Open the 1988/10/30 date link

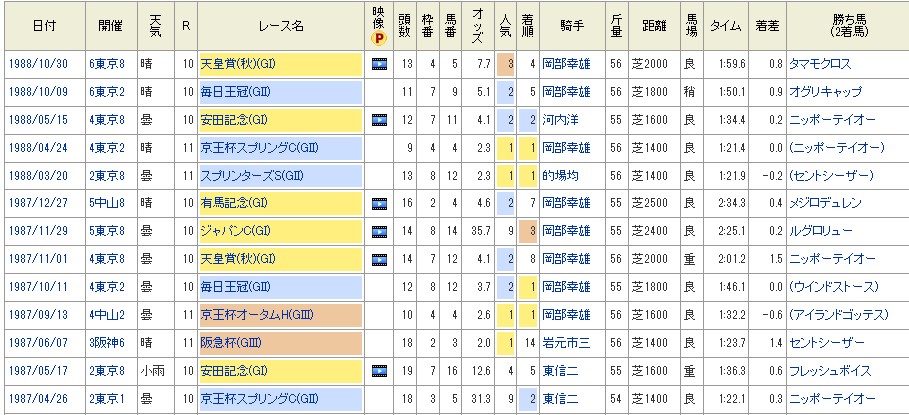pos(37,65)
